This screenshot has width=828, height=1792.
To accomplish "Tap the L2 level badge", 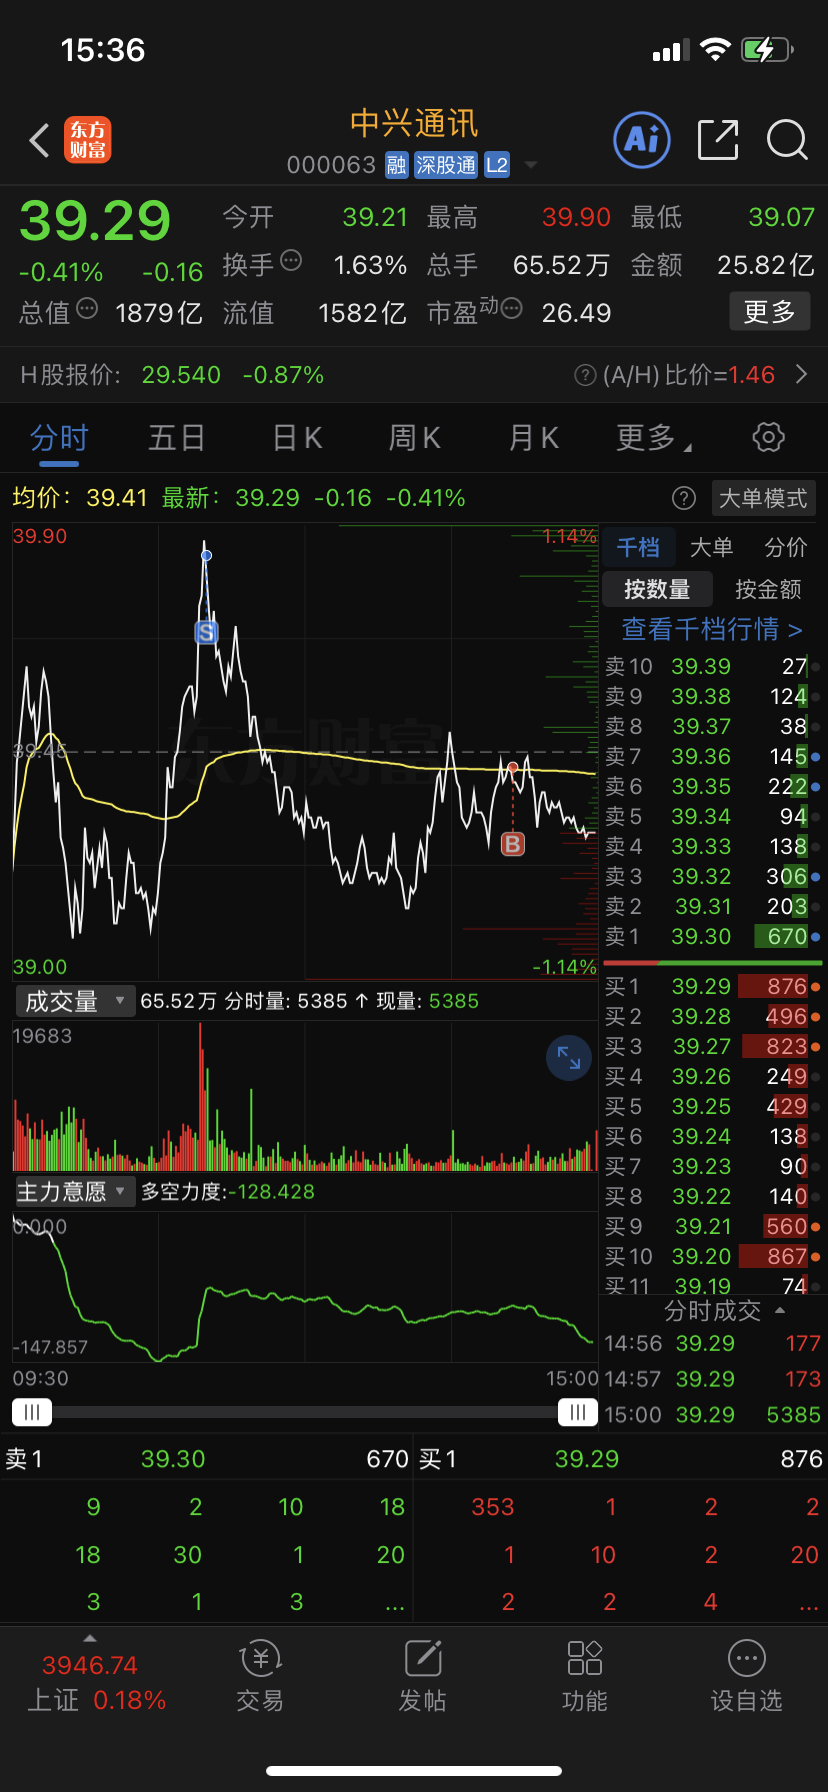I will [x=497, y=165].
